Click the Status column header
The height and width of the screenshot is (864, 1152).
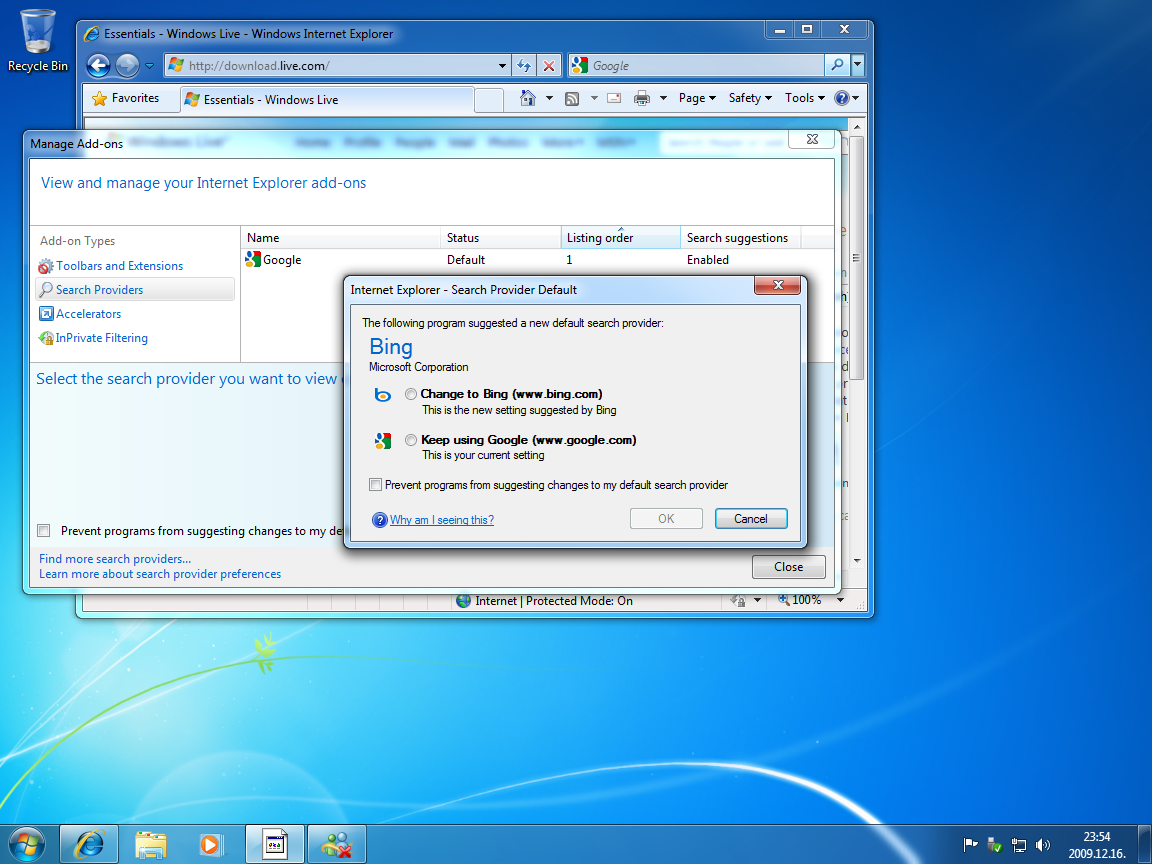[x=500, y=238]
